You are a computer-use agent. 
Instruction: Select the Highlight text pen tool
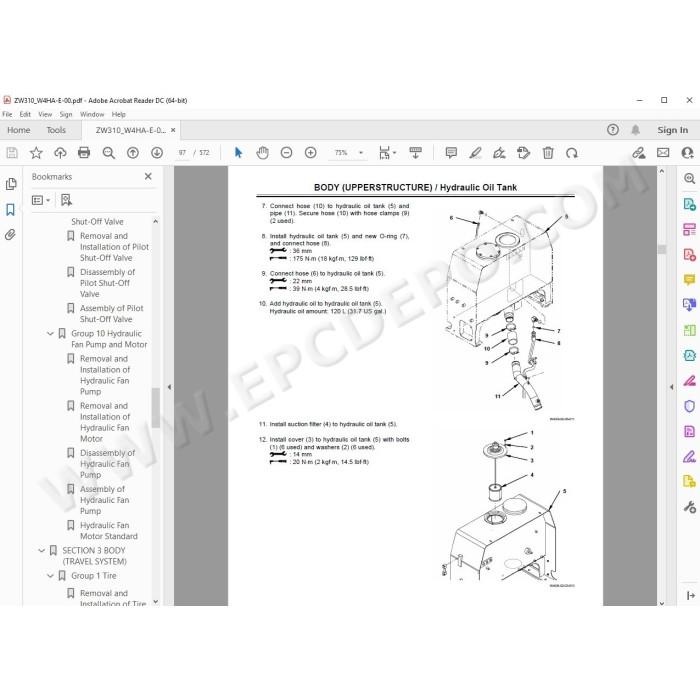click(x=475, y=153)
